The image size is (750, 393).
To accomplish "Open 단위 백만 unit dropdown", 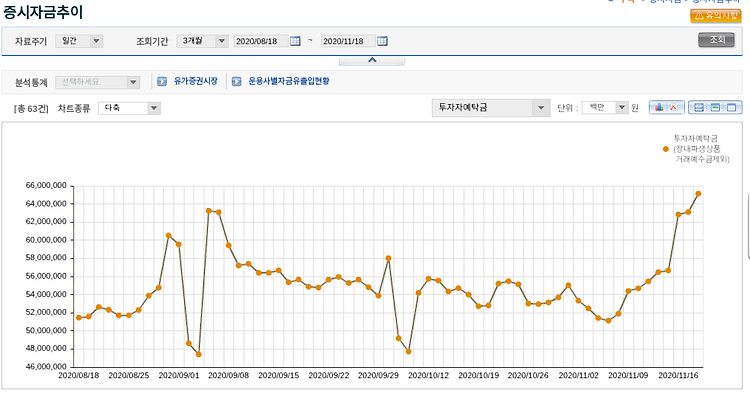I will click(605, 108).
